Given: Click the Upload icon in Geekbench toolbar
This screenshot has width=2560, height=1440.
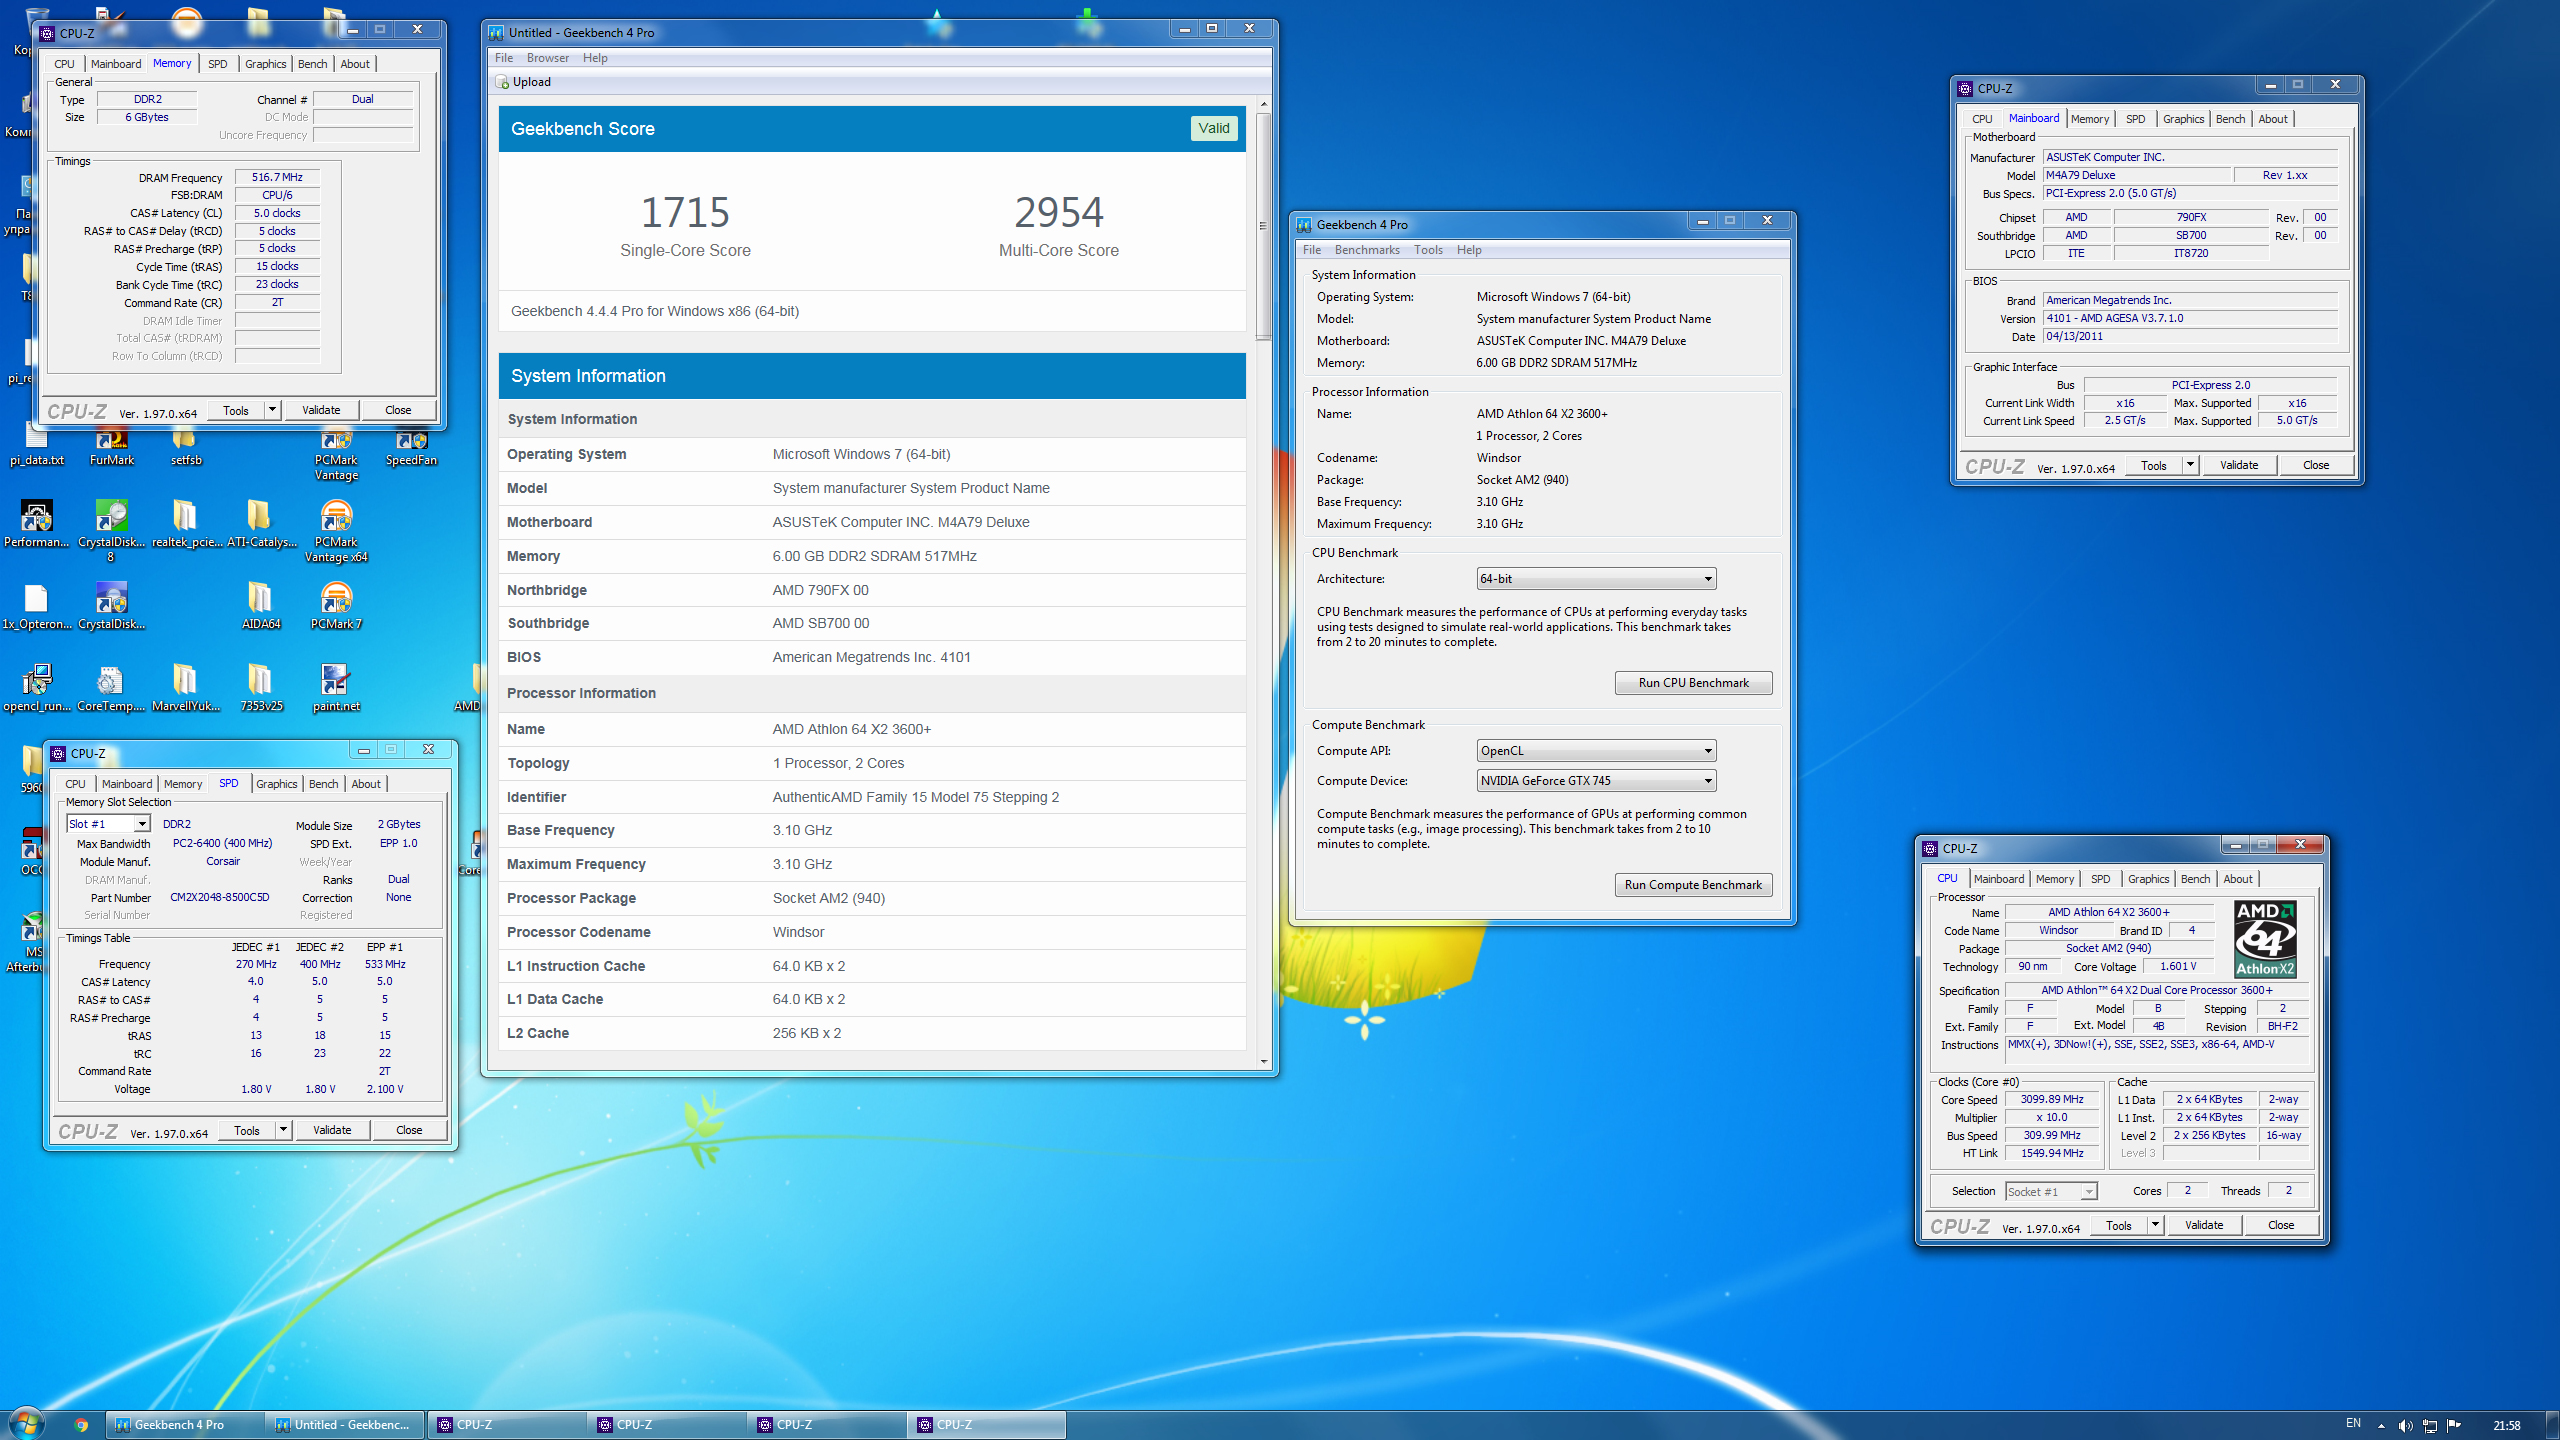Looking at the screenshot, I should coord(502,82).
